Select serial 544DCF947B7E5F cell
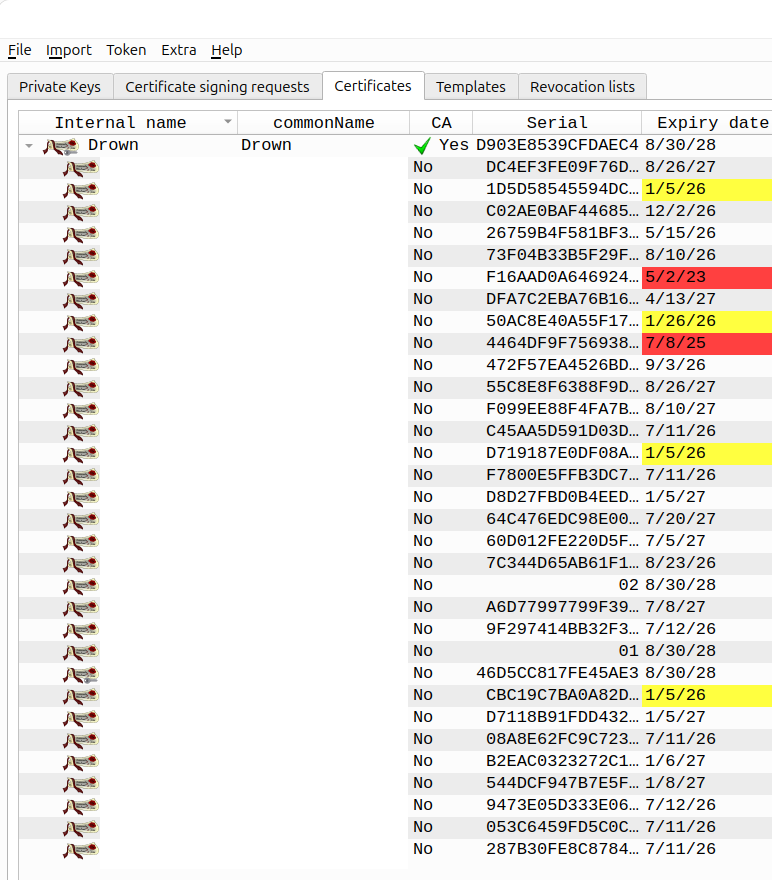Image resolution: width=772 pixels, height=880 pixels. [x=557, y=783]
